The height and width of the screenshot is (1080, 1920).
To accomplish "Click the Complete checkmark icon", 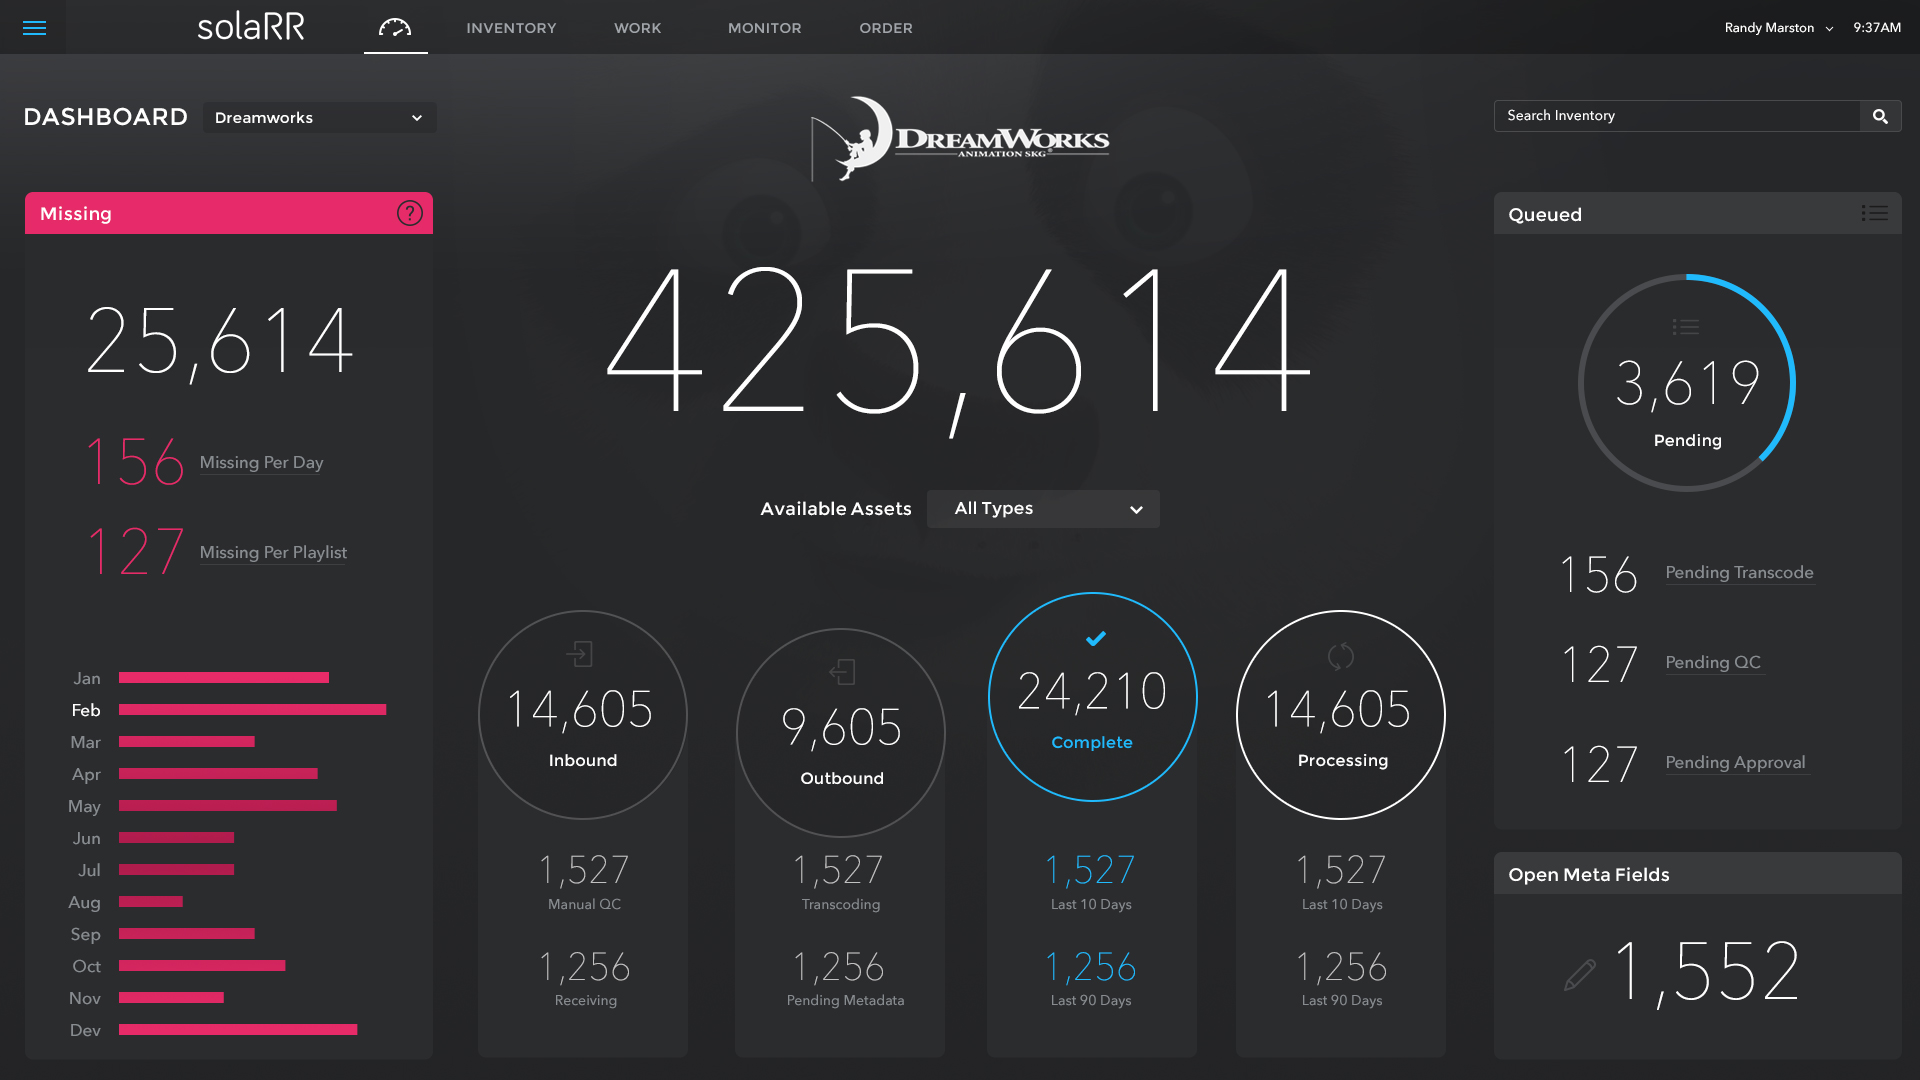I will [x=1096, y=638].
